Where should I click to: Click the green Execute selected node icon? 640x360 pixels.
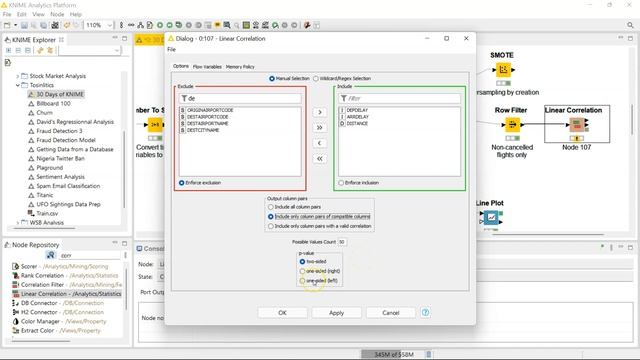click(x=160, y=25)
